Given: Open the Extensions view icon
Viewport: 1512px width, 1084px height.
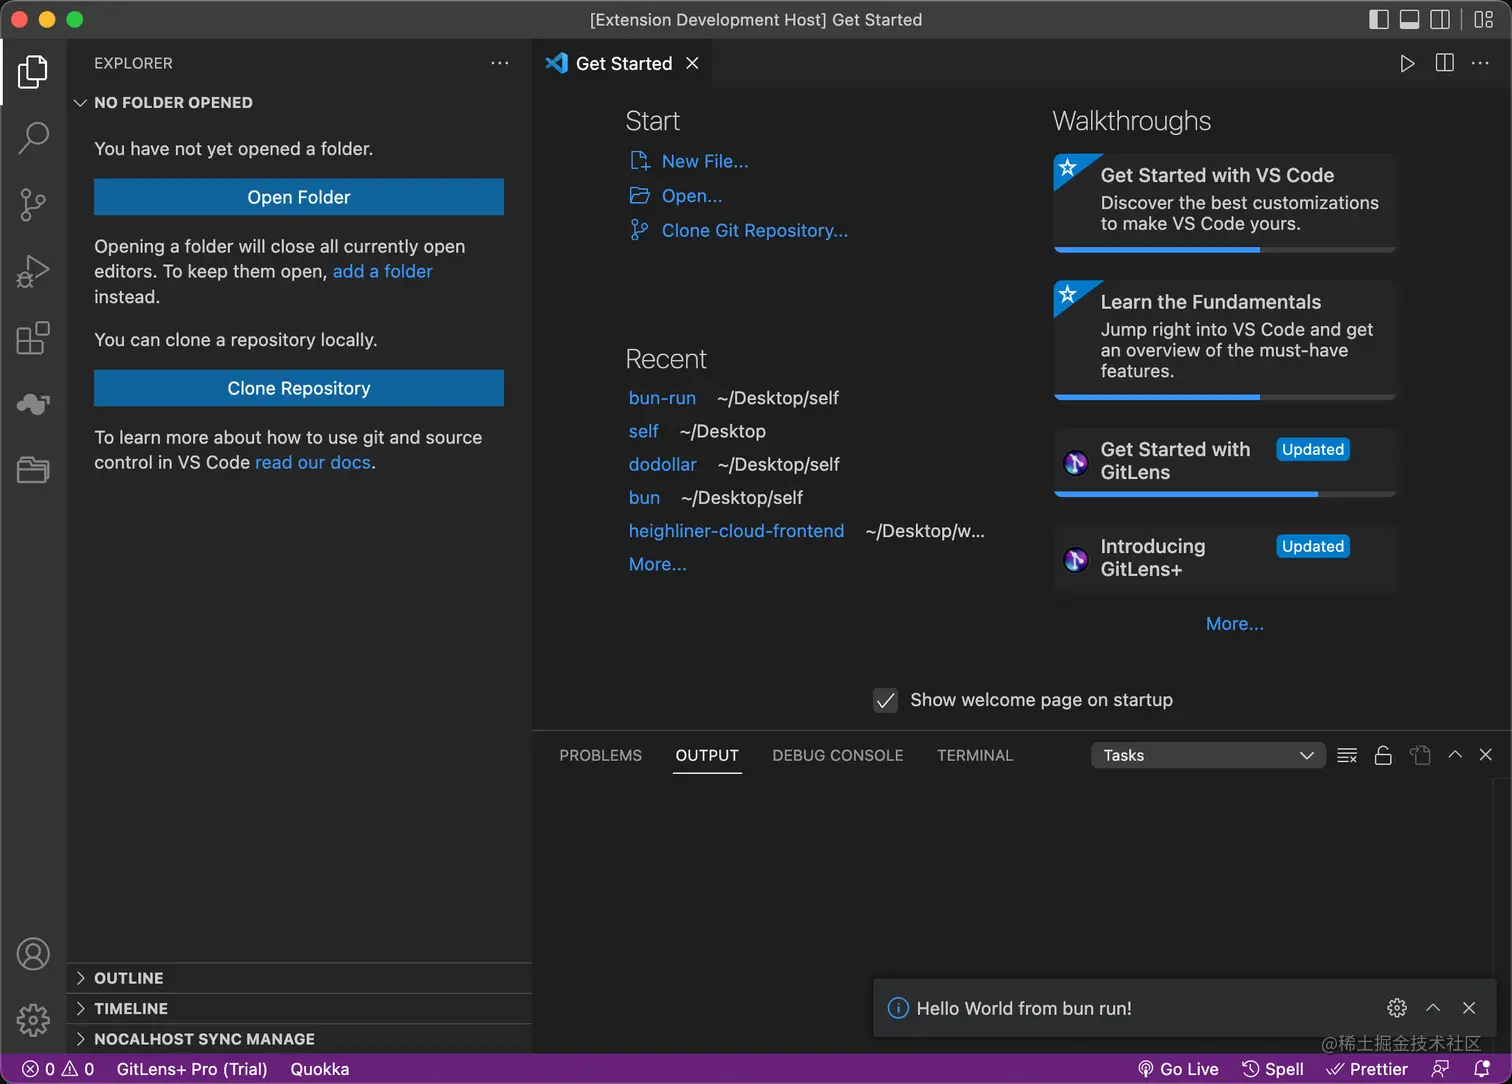Looking at the screenshot, I should click(33, 338).
